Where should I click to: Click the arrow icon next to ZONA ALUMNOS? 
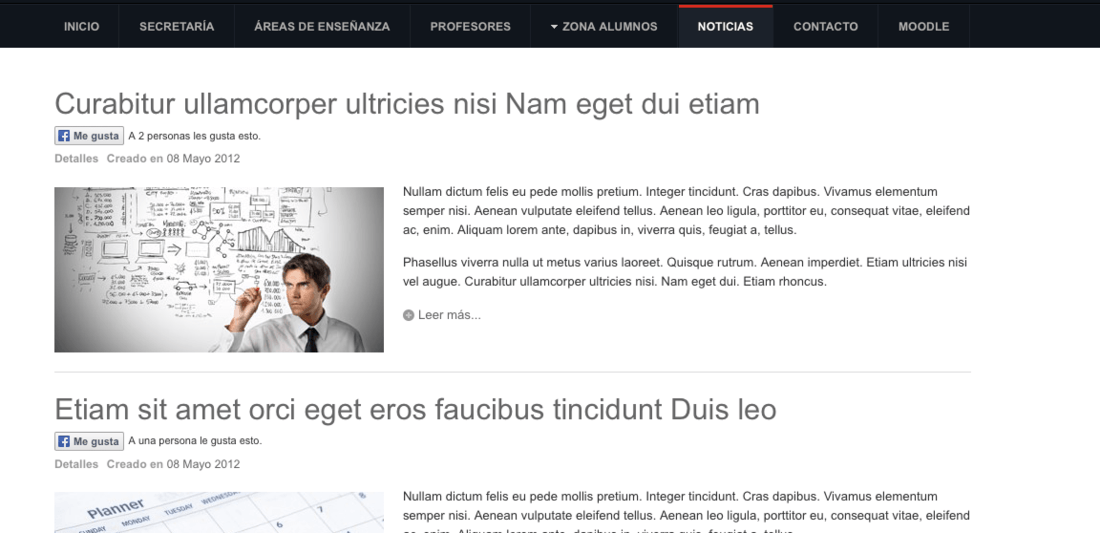click(554, 27)
